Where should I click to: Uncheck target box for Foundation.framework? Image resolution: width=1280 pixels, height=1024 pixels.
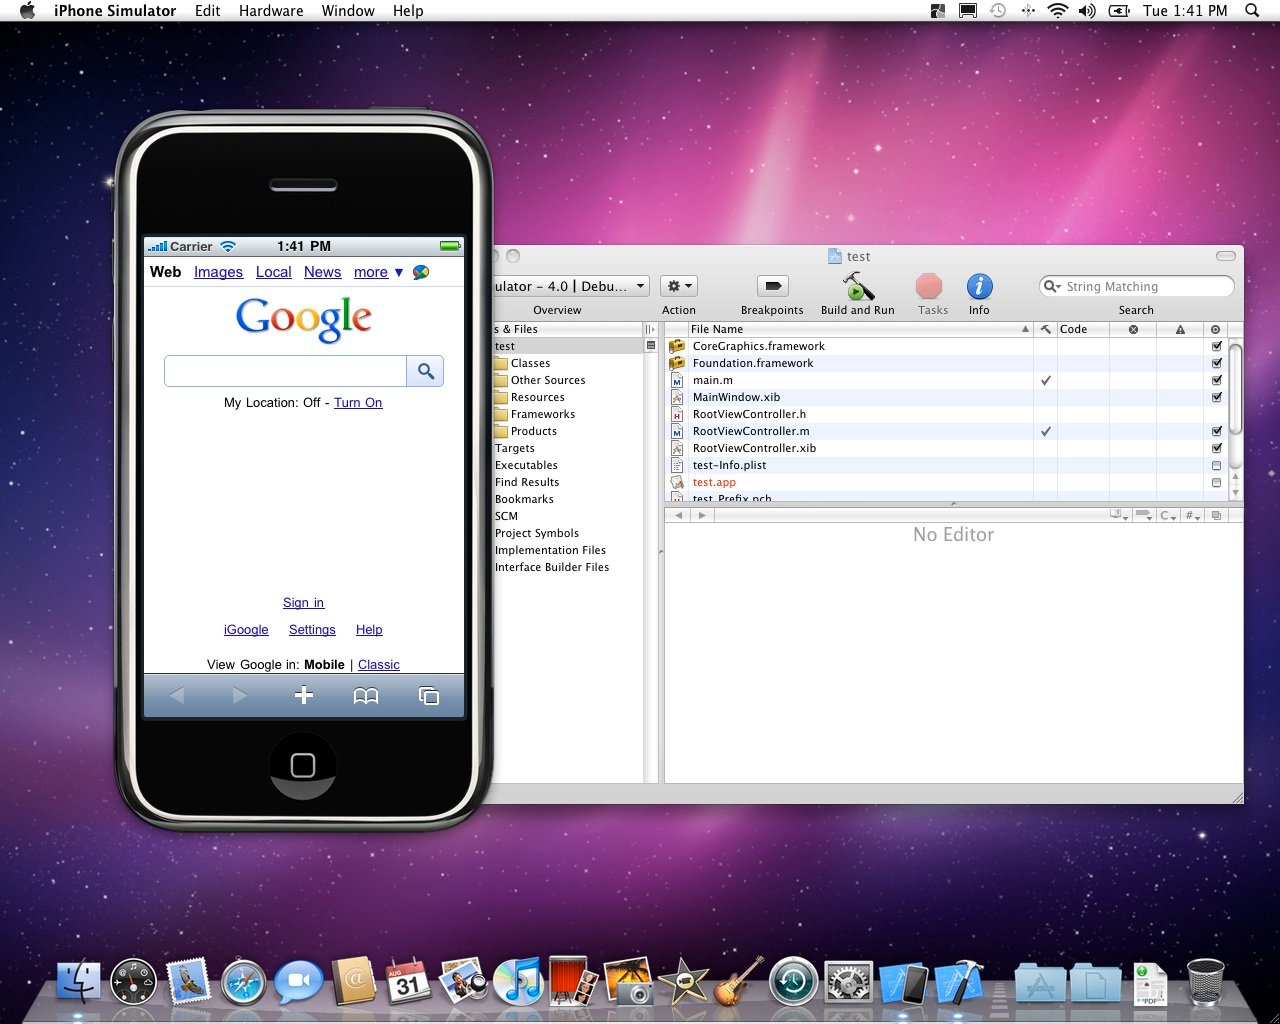click(1216, 363)
